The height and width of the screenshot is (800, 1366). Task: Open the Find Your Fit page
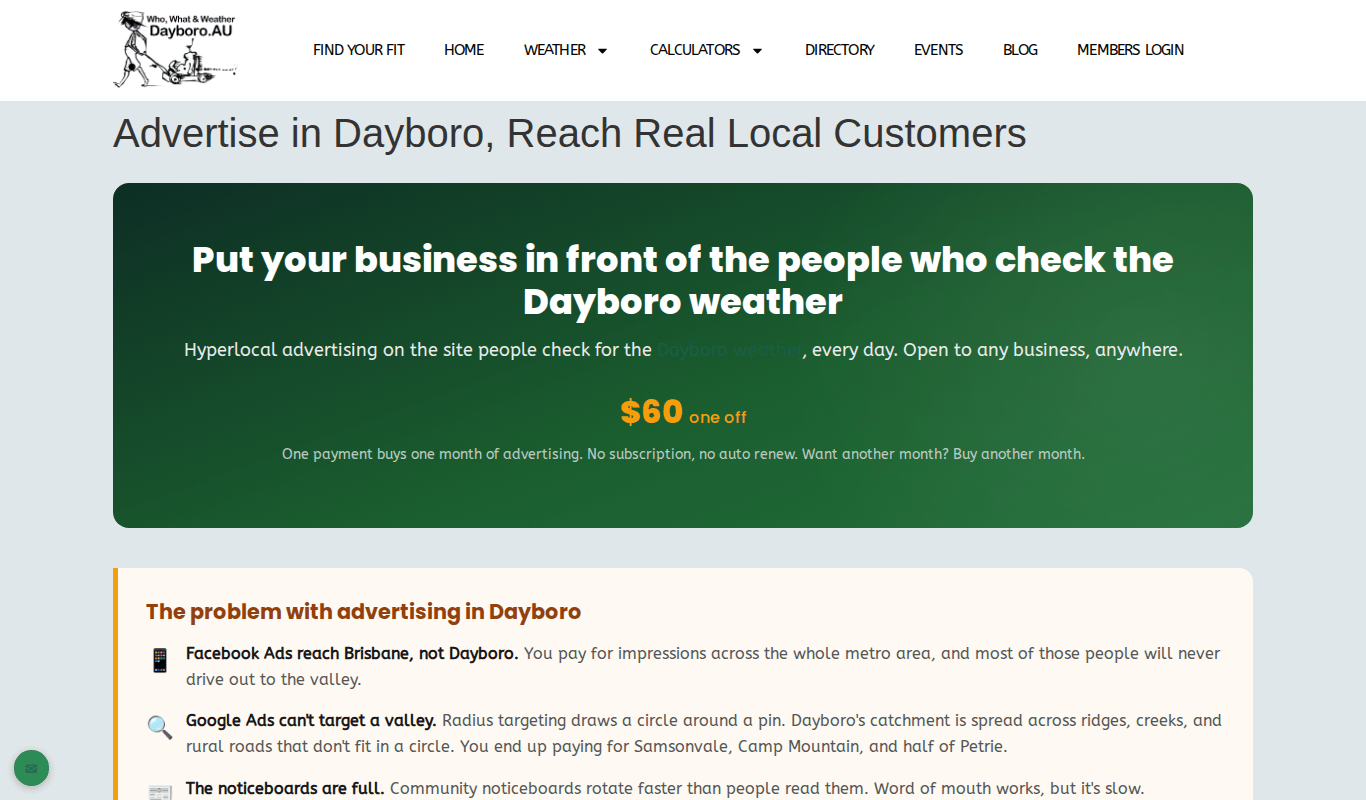[359, 50]
